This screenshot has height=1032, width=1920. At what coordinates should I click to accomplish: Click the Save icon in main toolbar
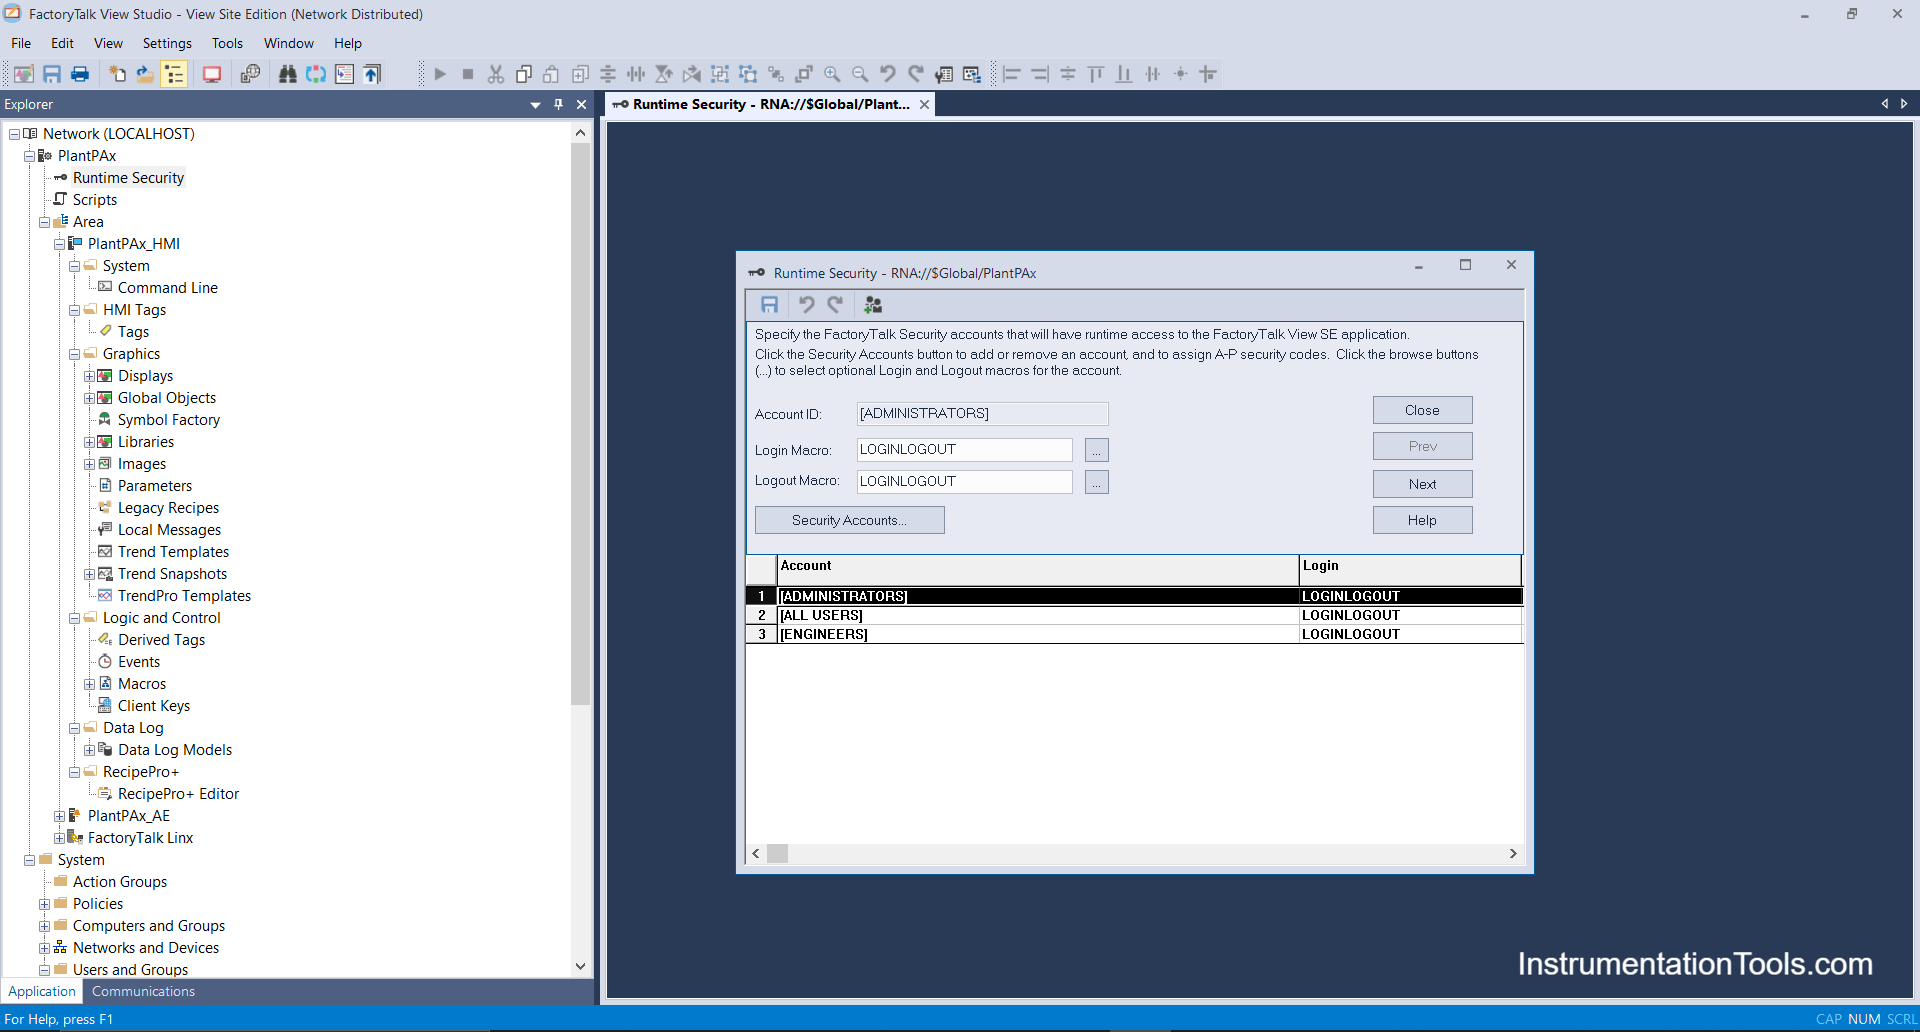52,74
